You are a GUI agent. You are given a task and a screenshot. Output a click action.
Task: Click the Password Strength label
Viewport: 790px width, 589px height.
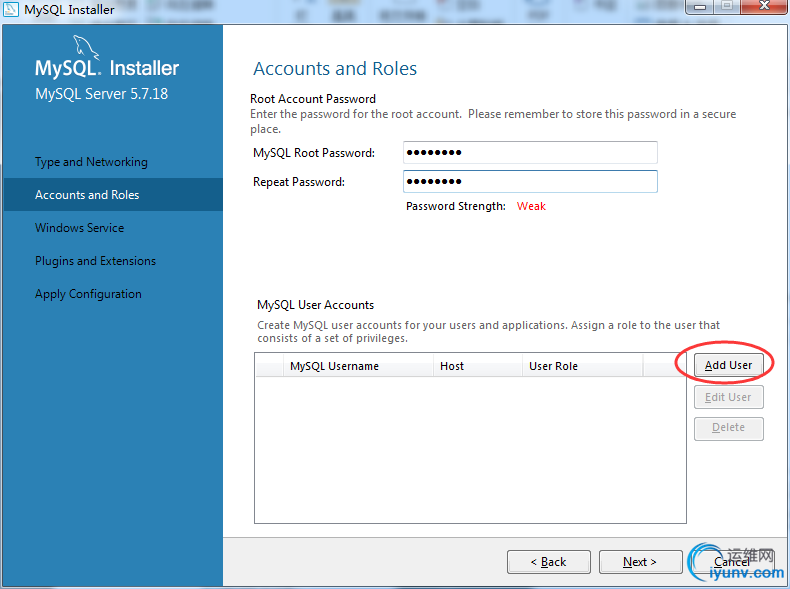tap(455, 206)
